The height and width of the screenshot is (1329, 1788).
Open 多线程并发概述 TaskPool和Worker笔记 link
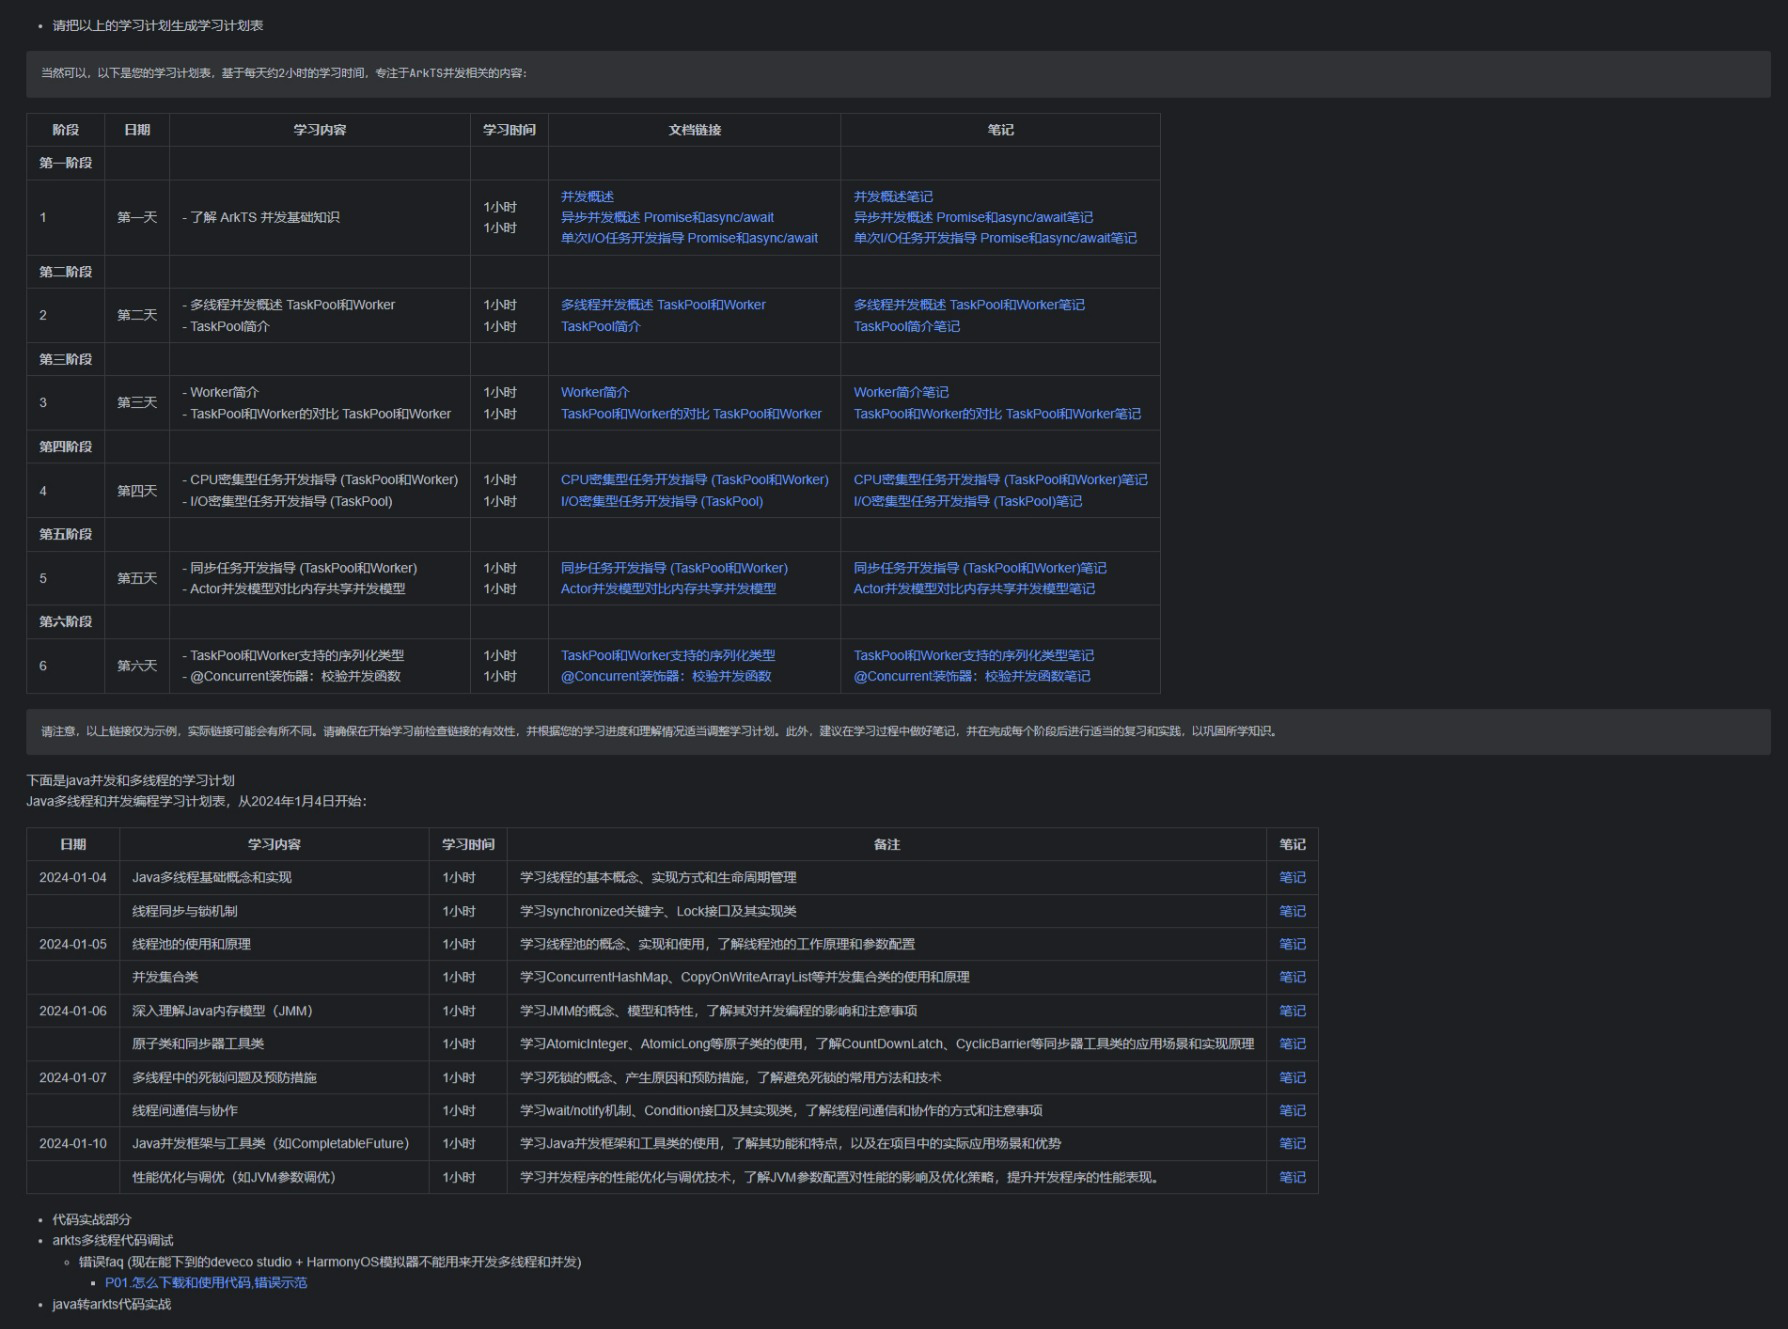point(969,305)
